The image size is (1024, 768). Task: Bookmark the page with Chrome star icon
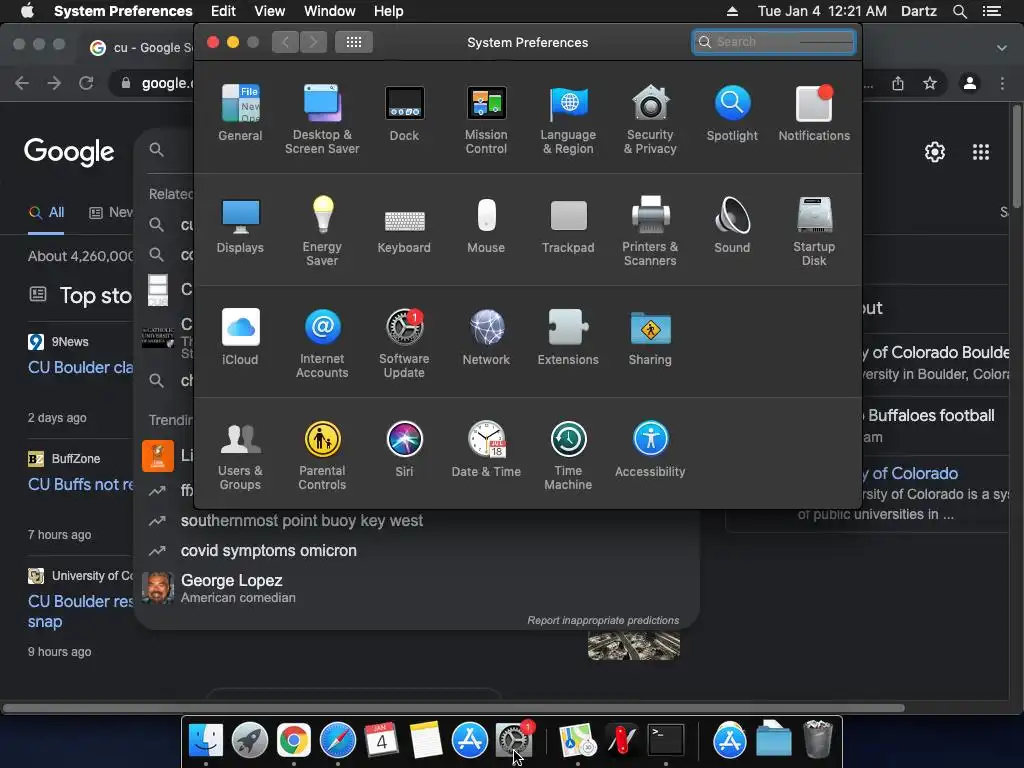click(930, 83)
